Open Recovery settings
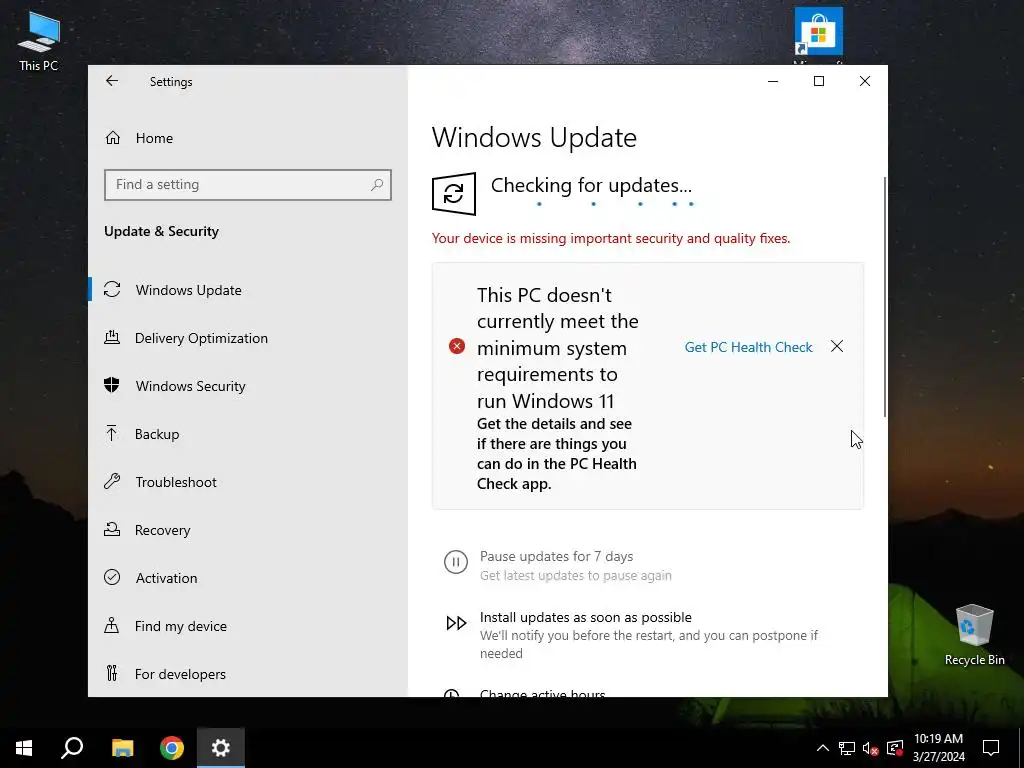1024x768 pixels. pyautogui.click(x=162, y=530)
